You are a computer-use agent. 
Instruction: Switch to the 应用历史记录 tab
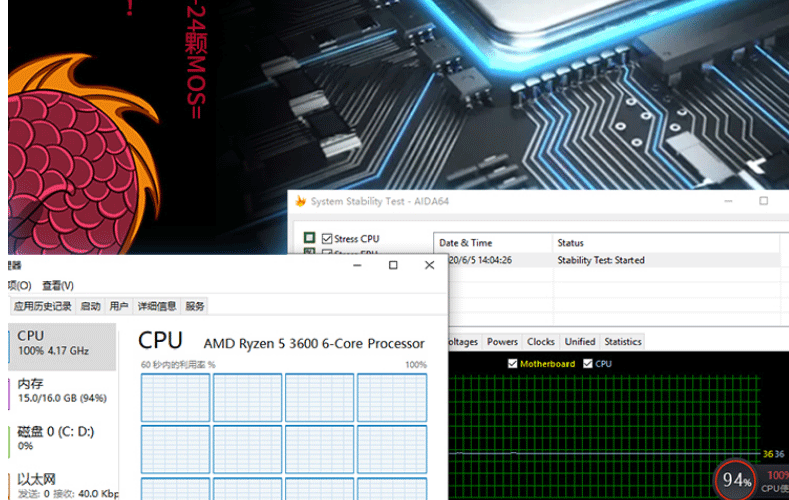42,306
